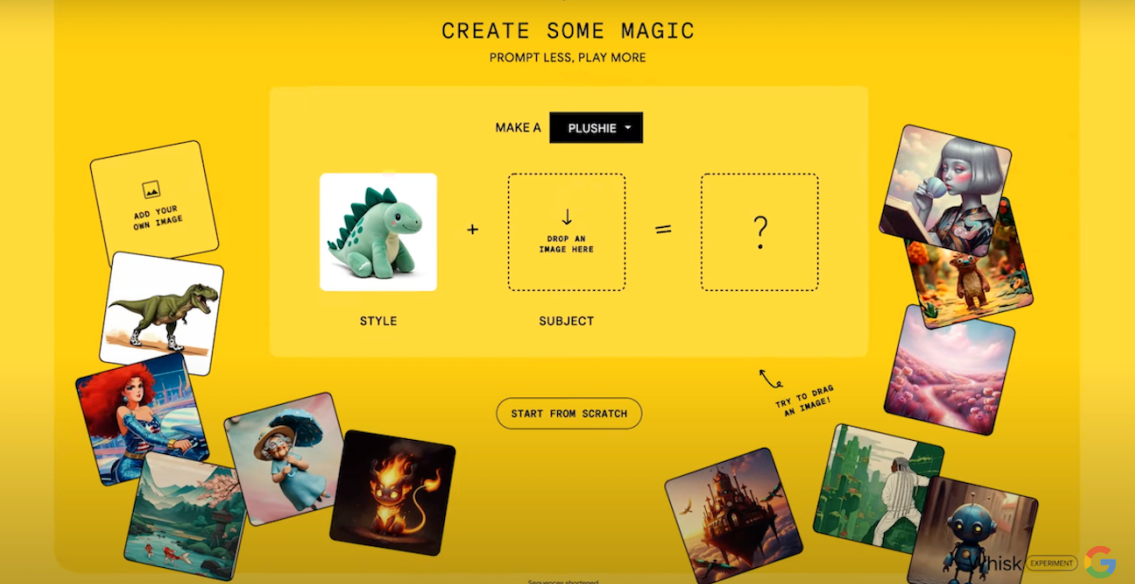Click the Start From Scratch button
Image resolution: width=1135 pixels, height=584 pixels.
(569, 414)
